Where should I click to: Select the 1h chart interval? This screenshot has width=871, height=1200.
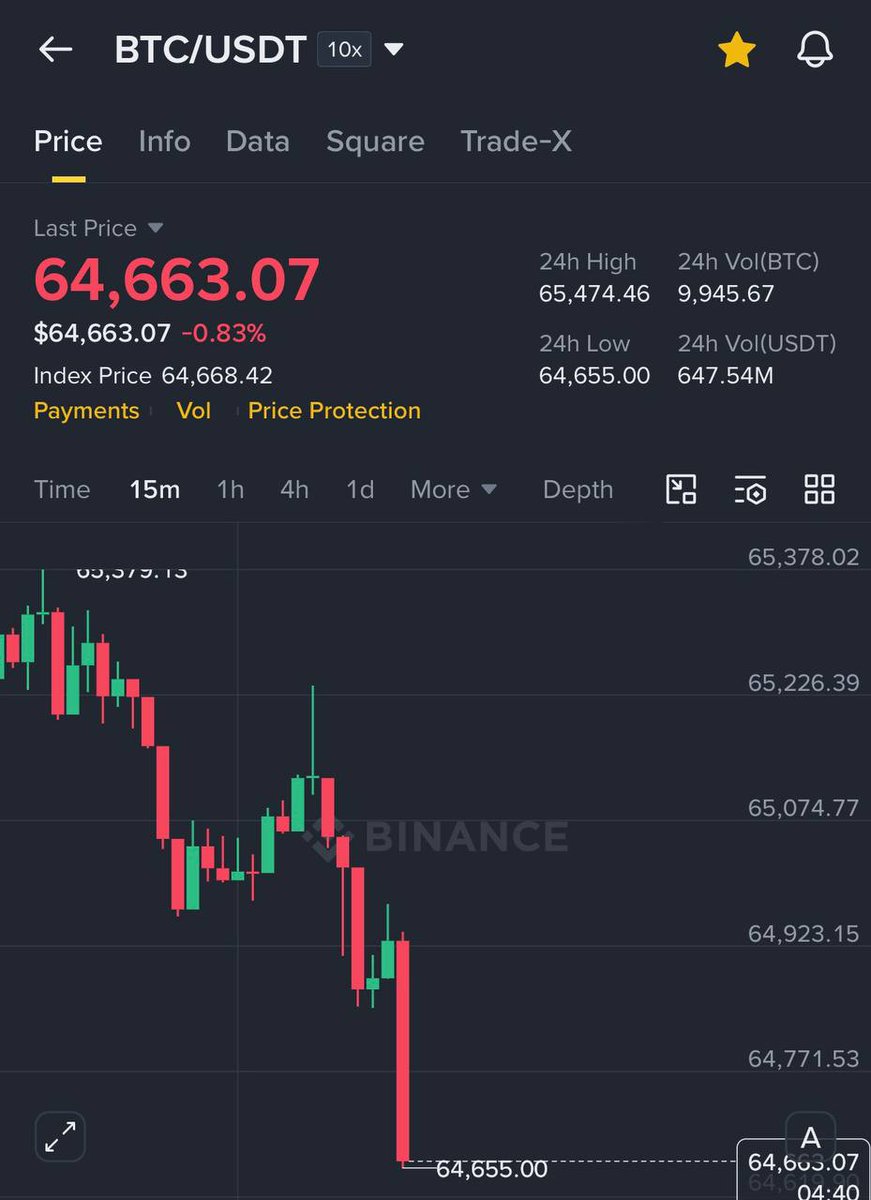(x=230, y=489)
